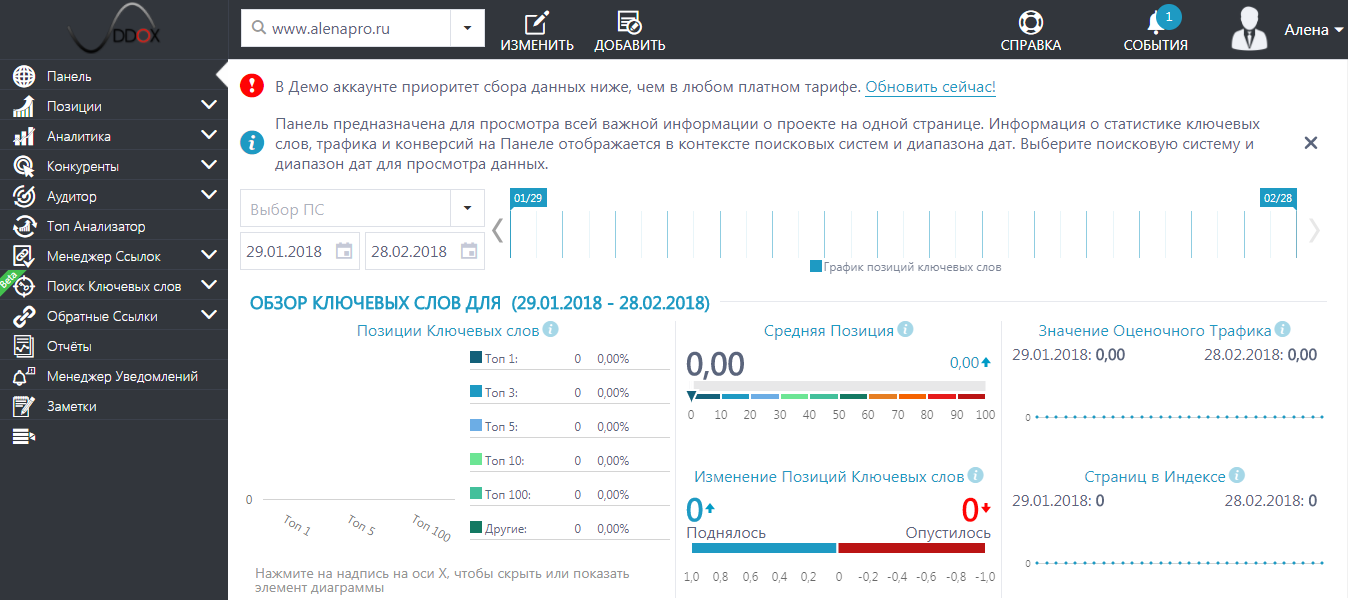Click the 02/28 timeline range handle
The height and width of the screenshot is (600, 1348).
coord(1278,198)
